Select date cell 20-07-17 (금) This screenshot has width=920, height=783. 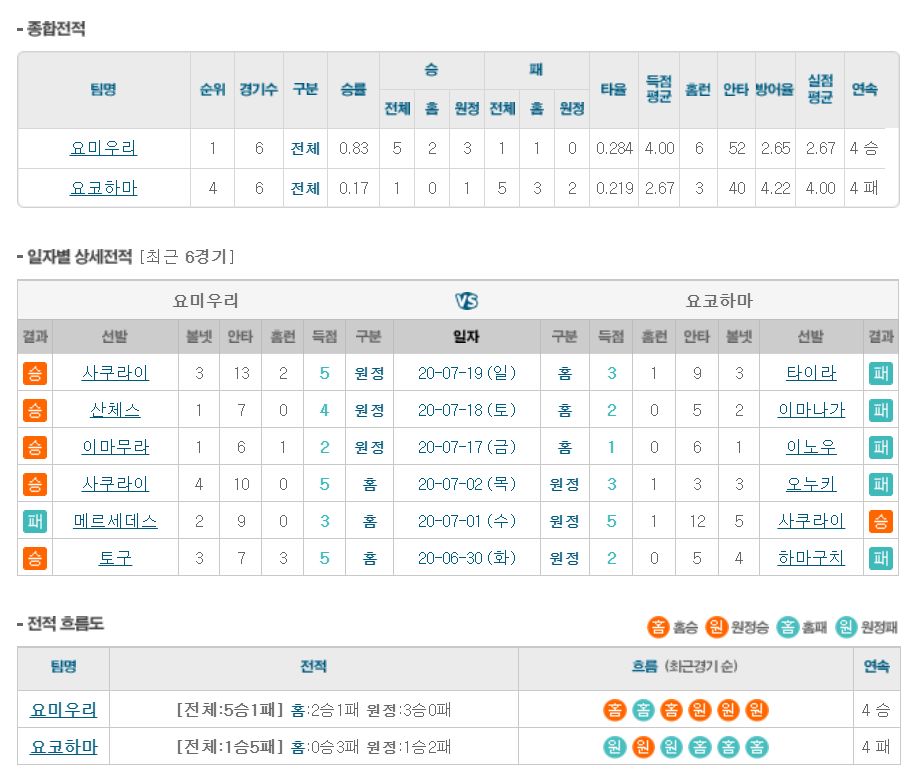point(466,447)
